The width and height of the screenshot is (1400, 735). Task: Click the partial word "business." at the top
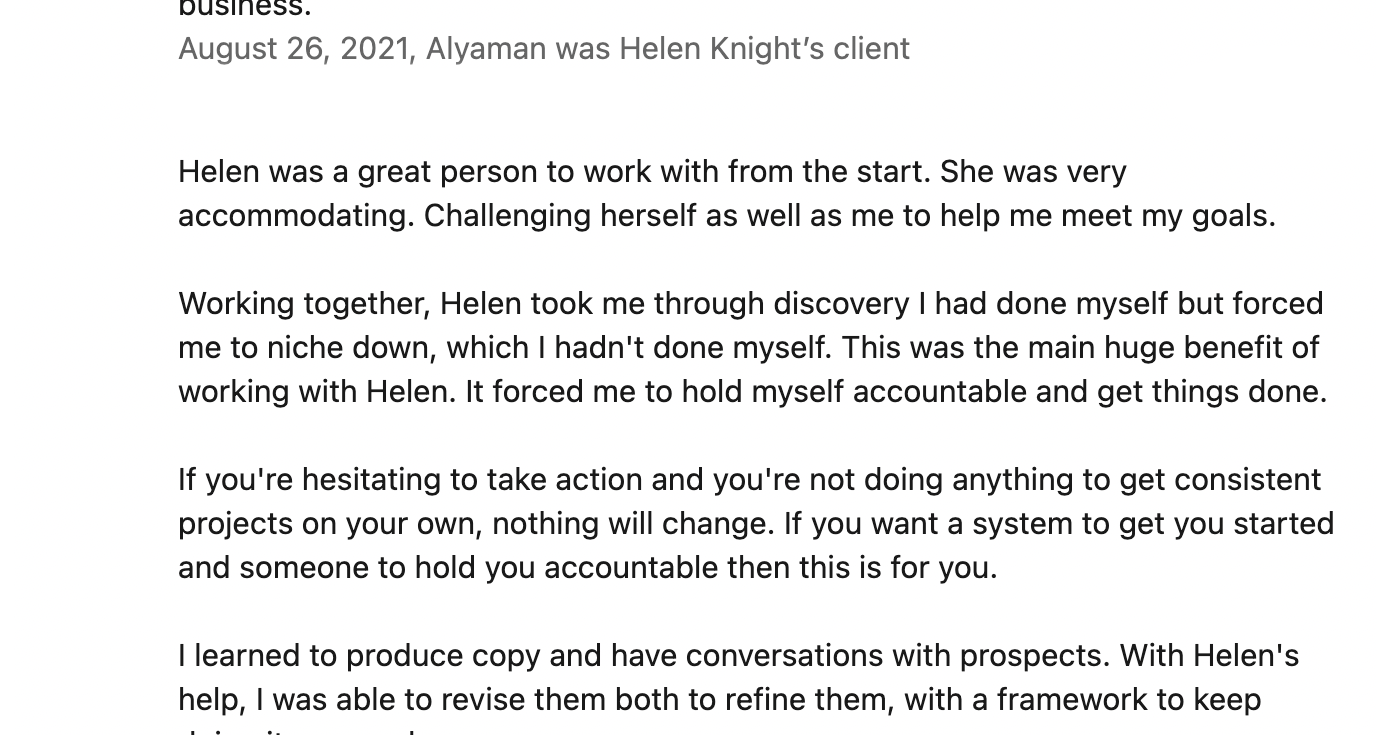tap(244, 8)
